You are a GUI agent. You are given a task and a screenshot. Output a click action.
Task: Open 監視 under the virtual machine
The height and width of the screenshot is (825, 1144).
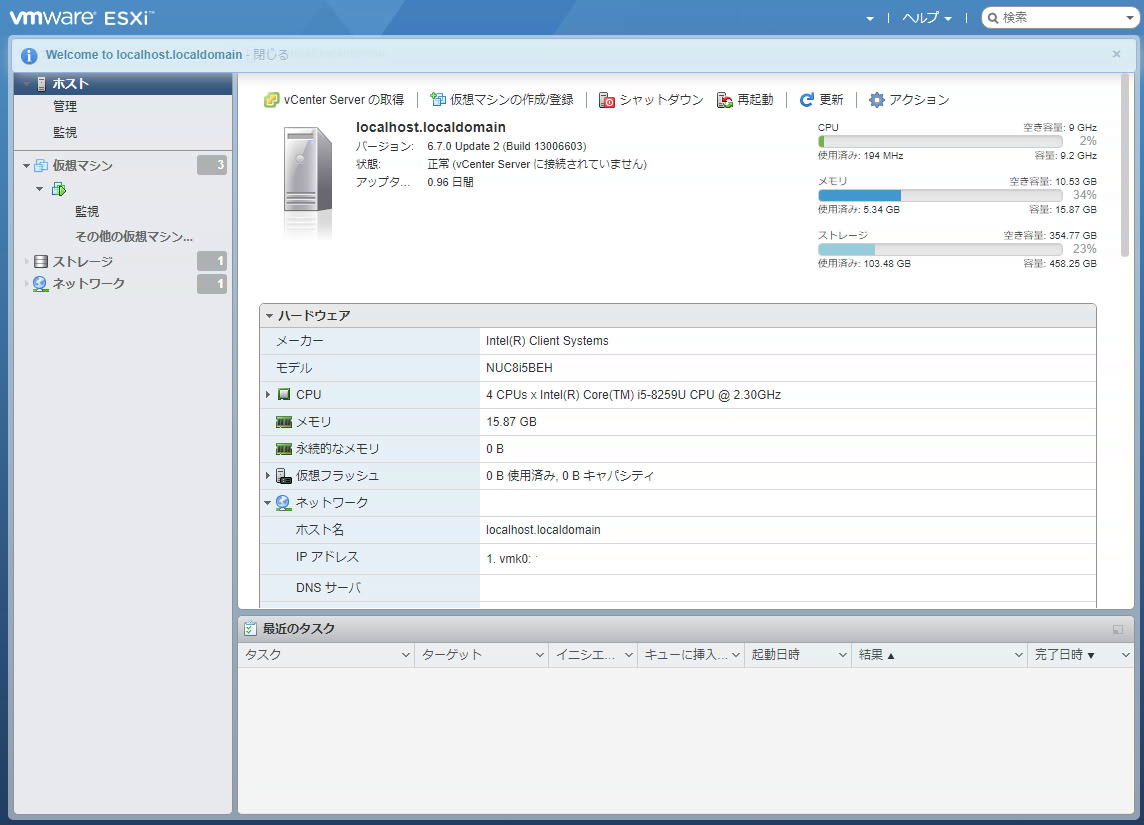tap(87, 212)
